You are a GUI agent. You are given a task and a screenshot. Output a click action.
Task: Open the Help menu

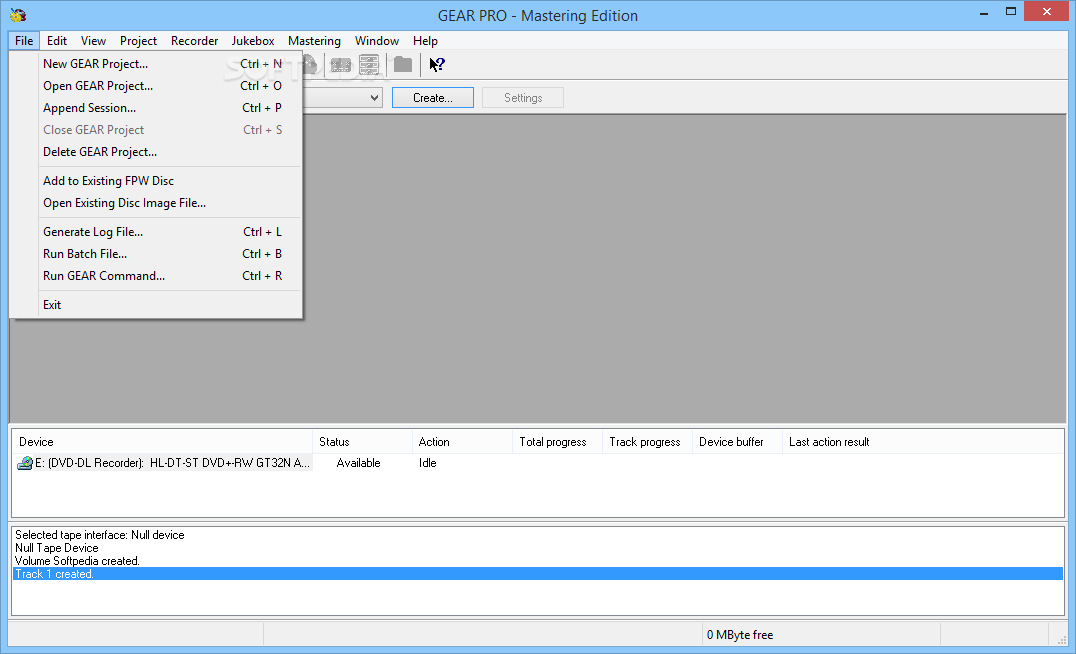point(425,40)
